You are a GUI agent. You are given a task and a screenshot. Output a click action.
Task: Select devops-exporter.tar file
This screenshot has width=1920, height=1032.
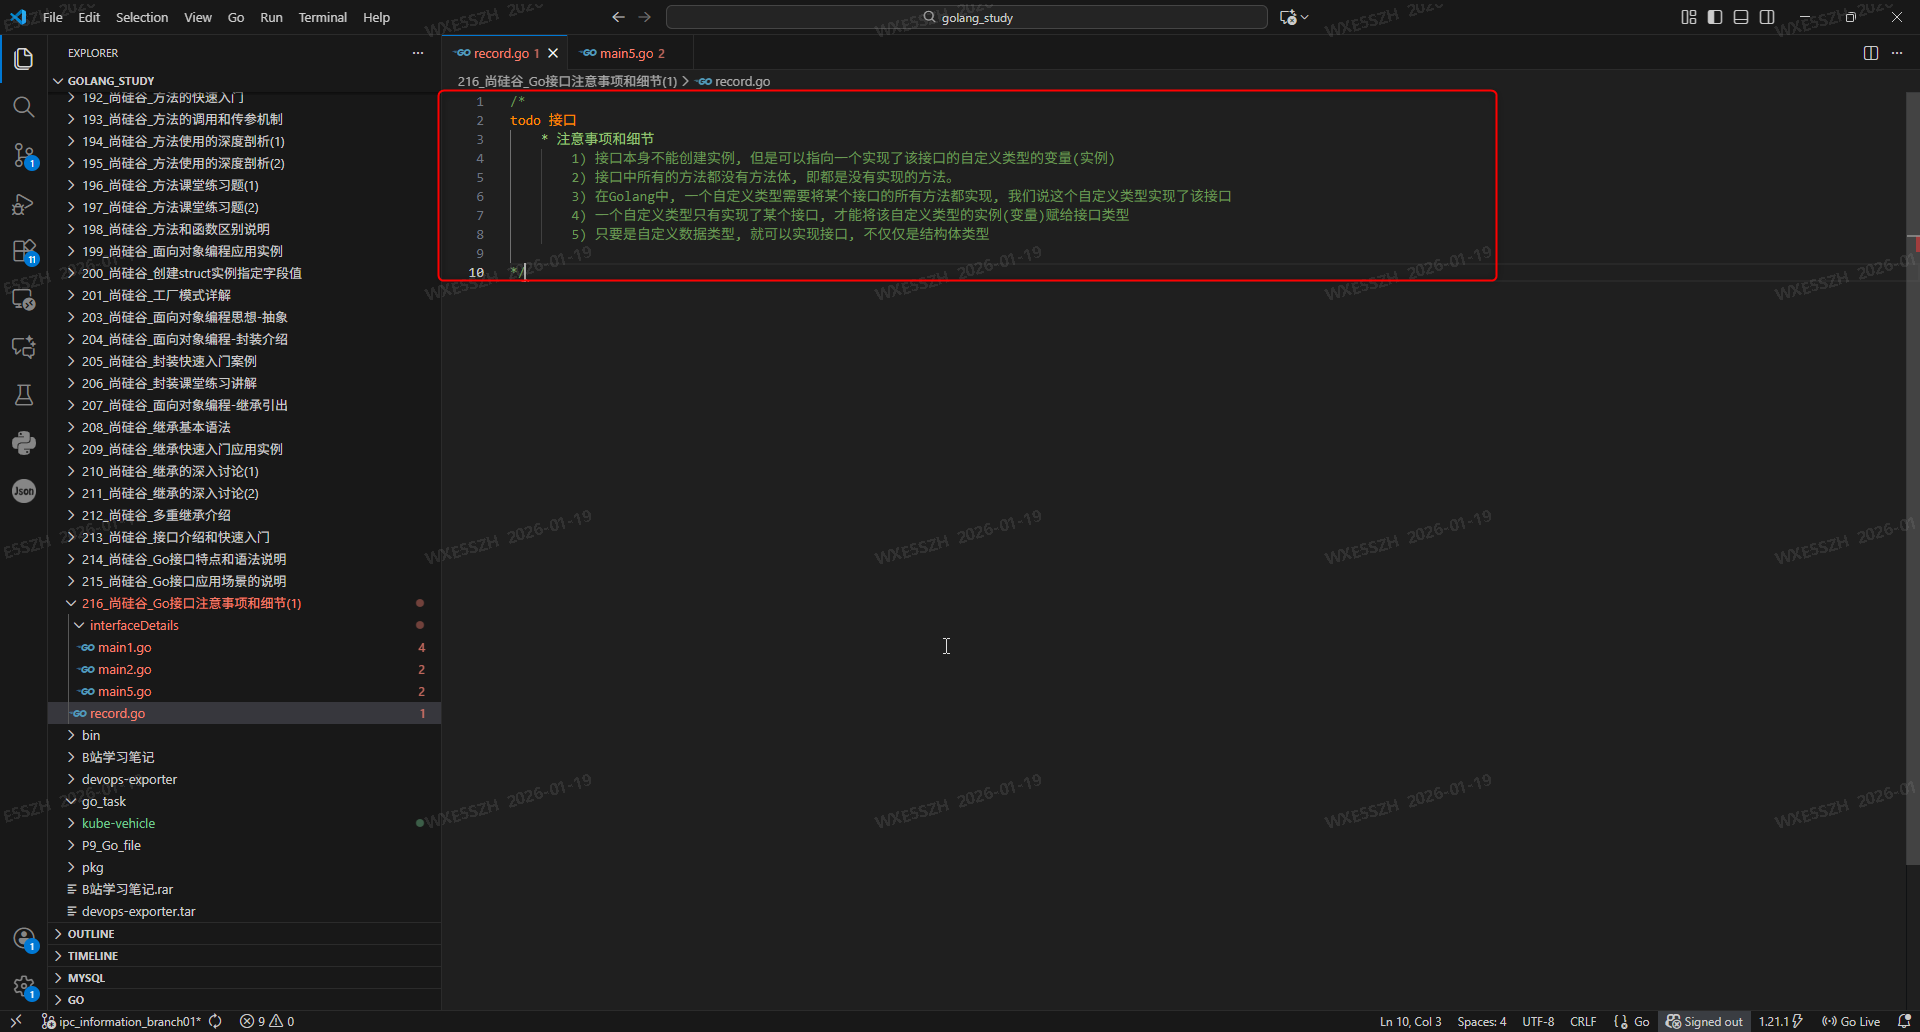click(138, 911)
